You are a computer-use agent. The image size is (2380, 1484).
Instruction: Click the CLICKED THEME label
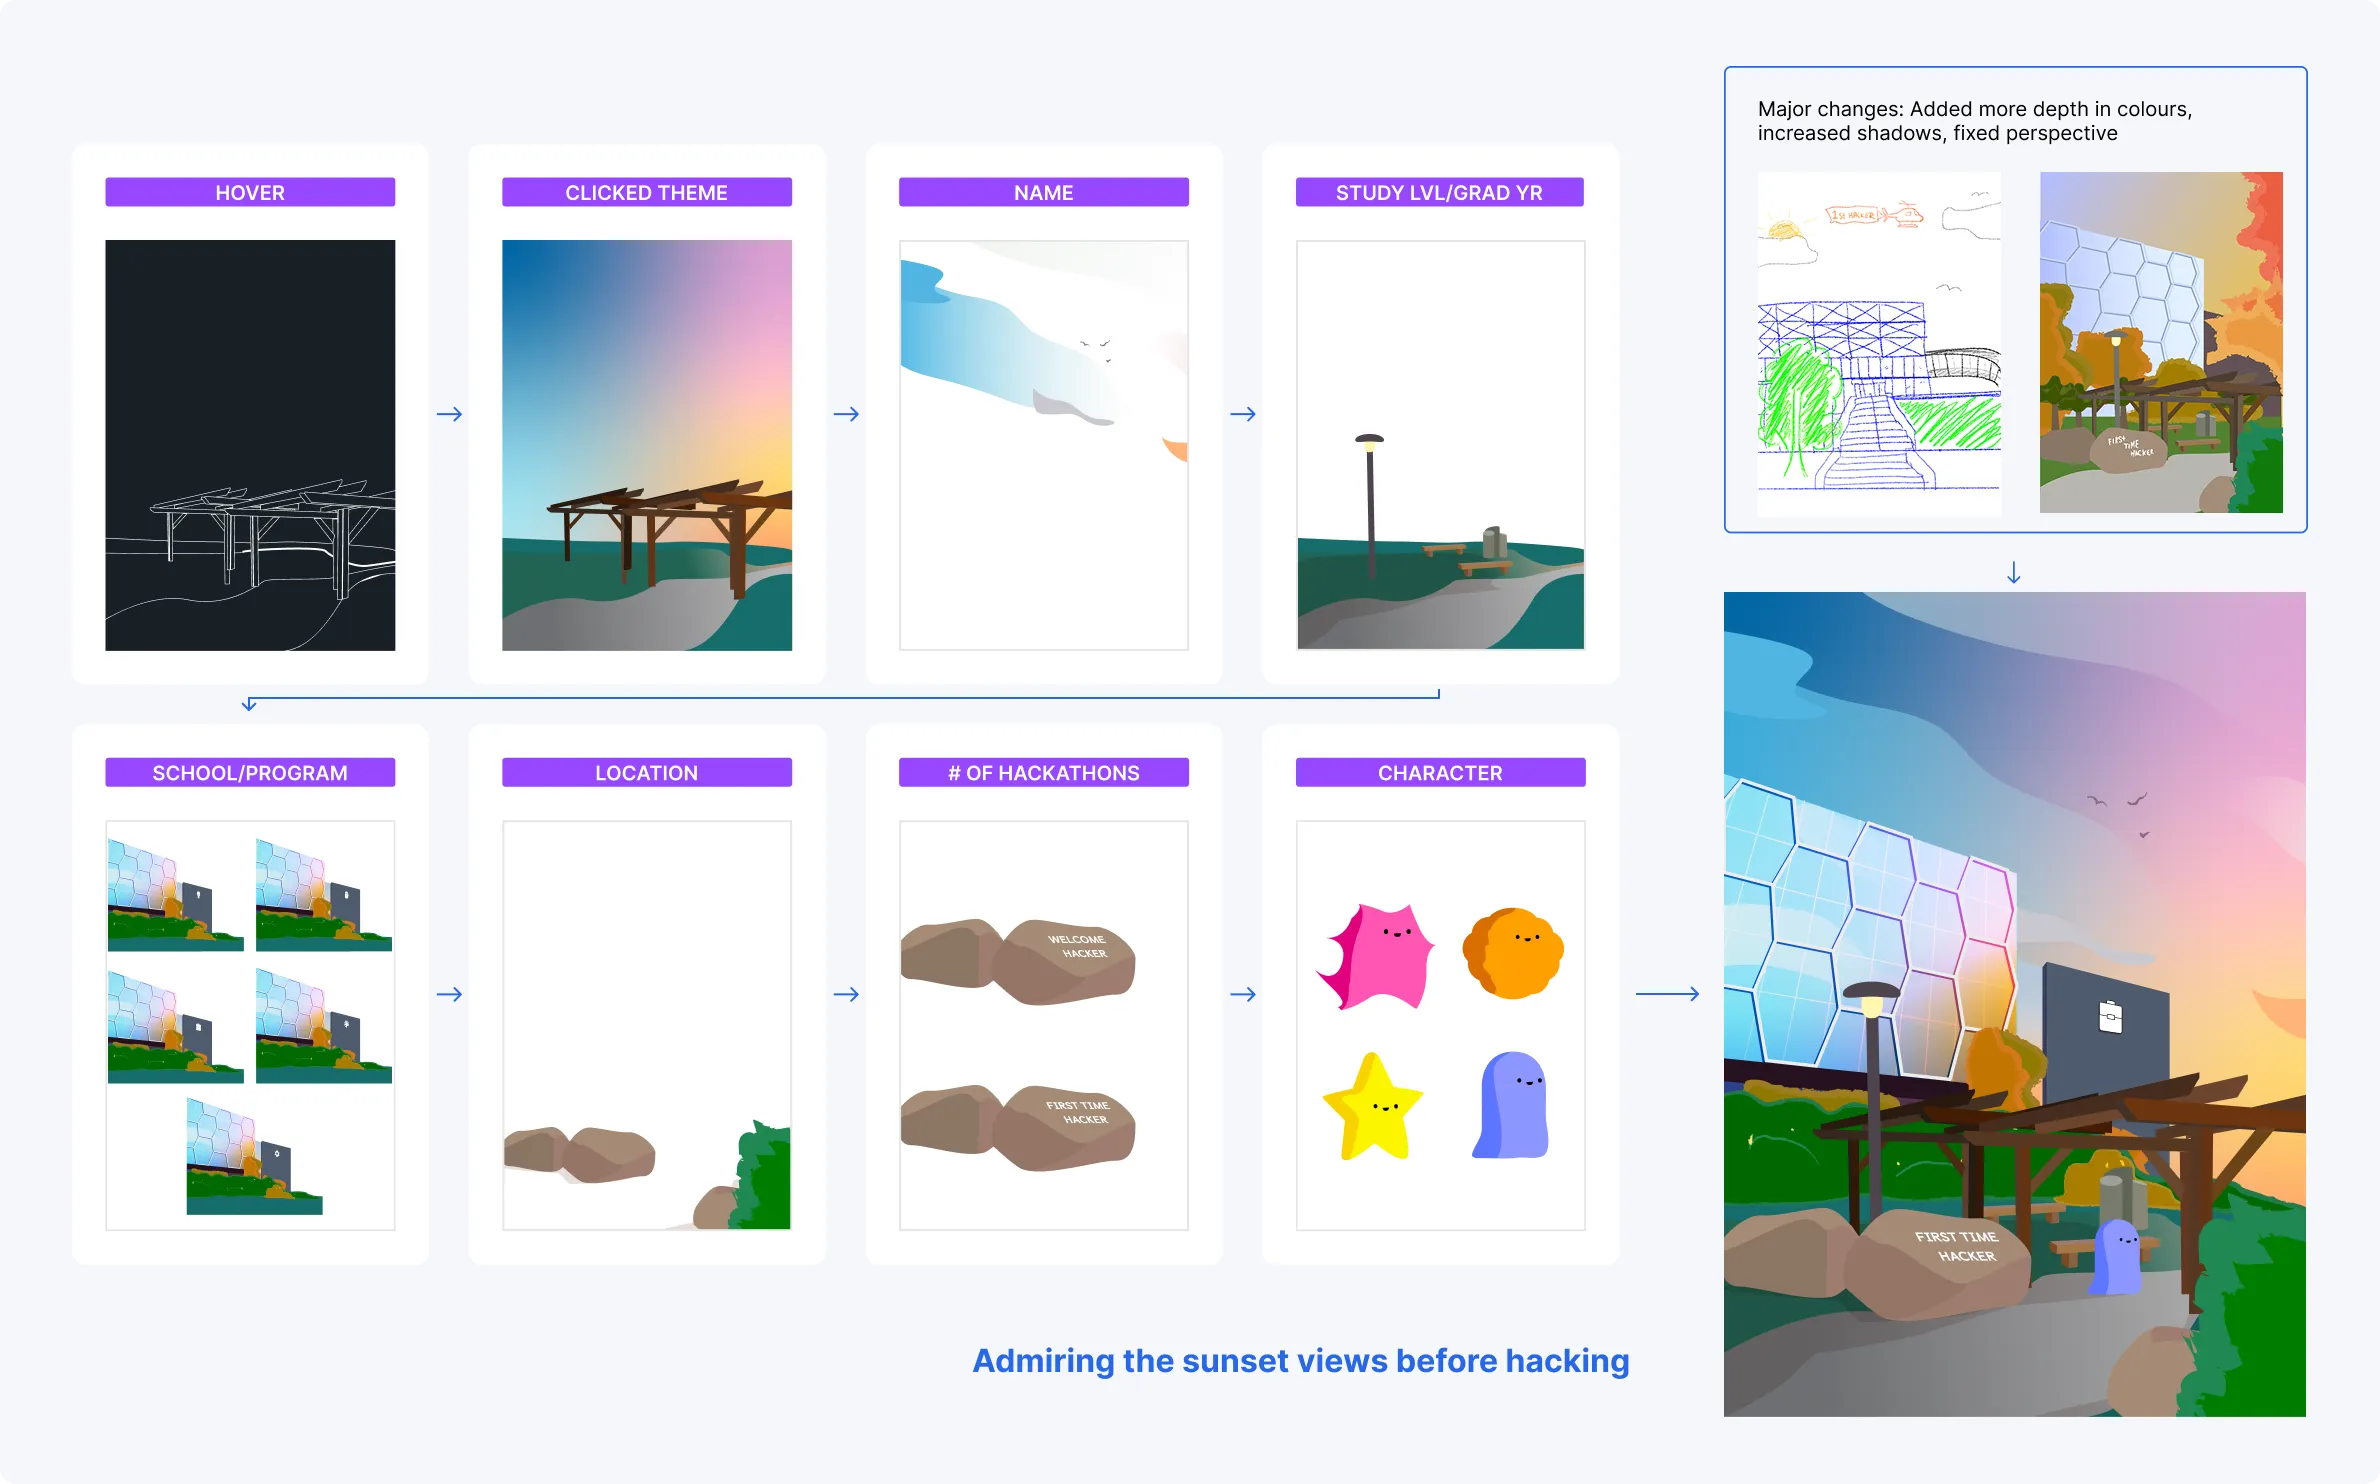pyautogui.click(x=646, y=192)
